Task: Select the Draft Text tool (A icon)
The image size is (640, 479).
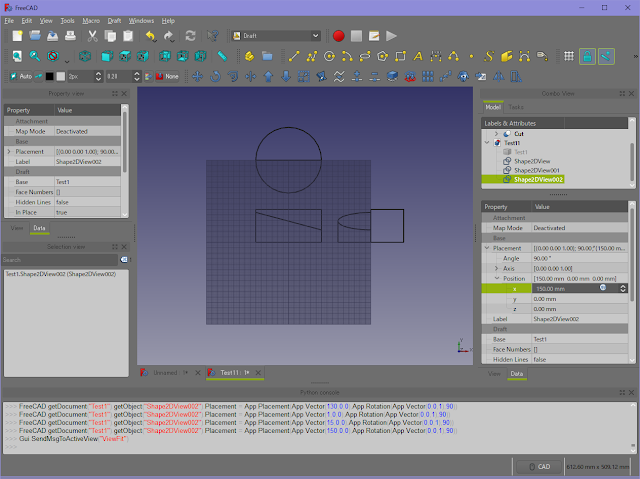Action: [419, 56]
